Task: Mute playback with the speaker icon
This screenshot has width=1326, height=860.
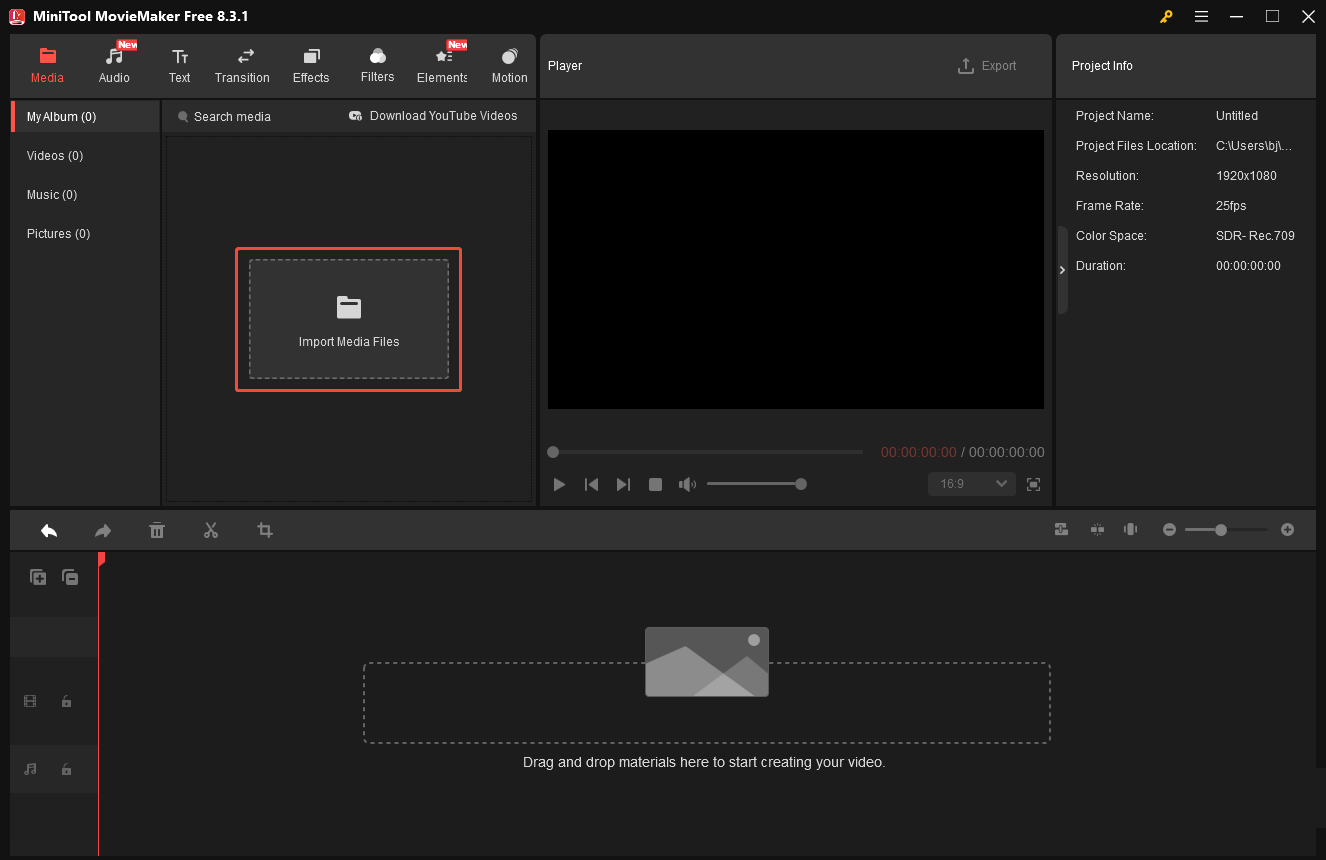Action: click(687, 484)
